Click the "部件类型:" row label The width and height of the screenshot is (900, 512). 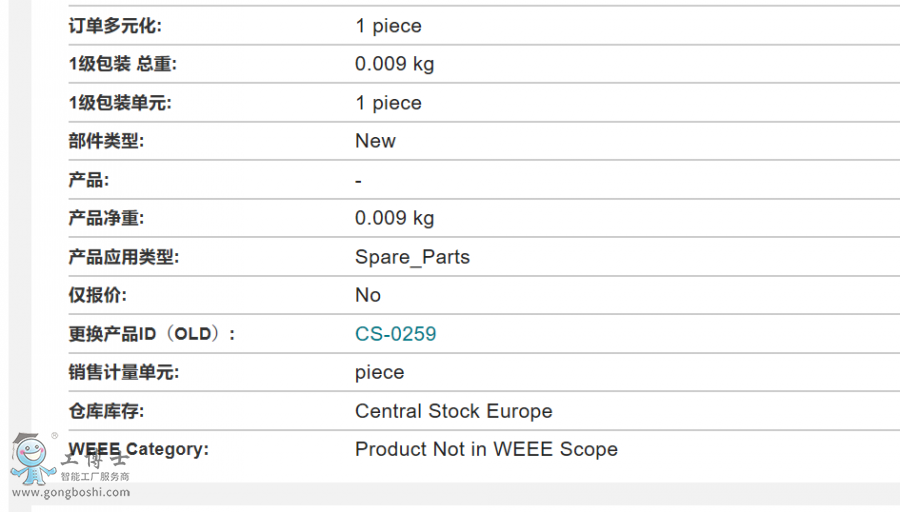coord(106,141)
